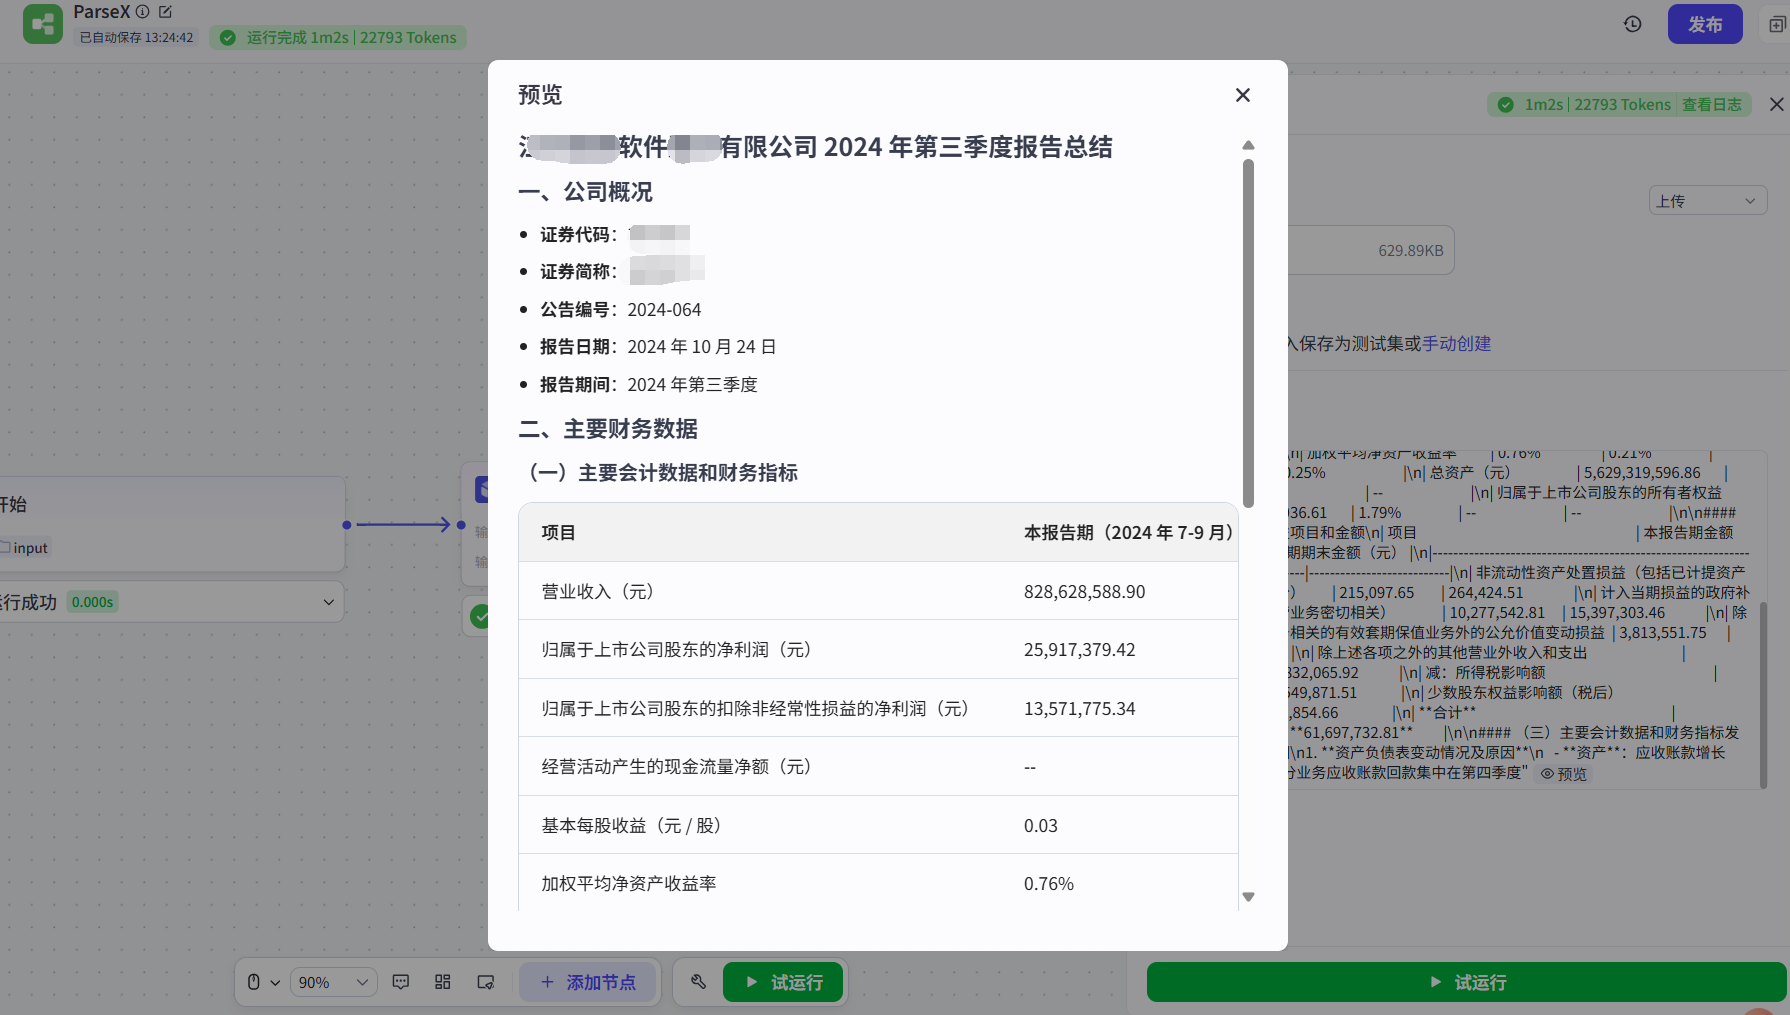Click the 加权平均净资产收益率 row label
Image resolution: width=1790 pixels, height=1015 pixels.
click(629, 883)
